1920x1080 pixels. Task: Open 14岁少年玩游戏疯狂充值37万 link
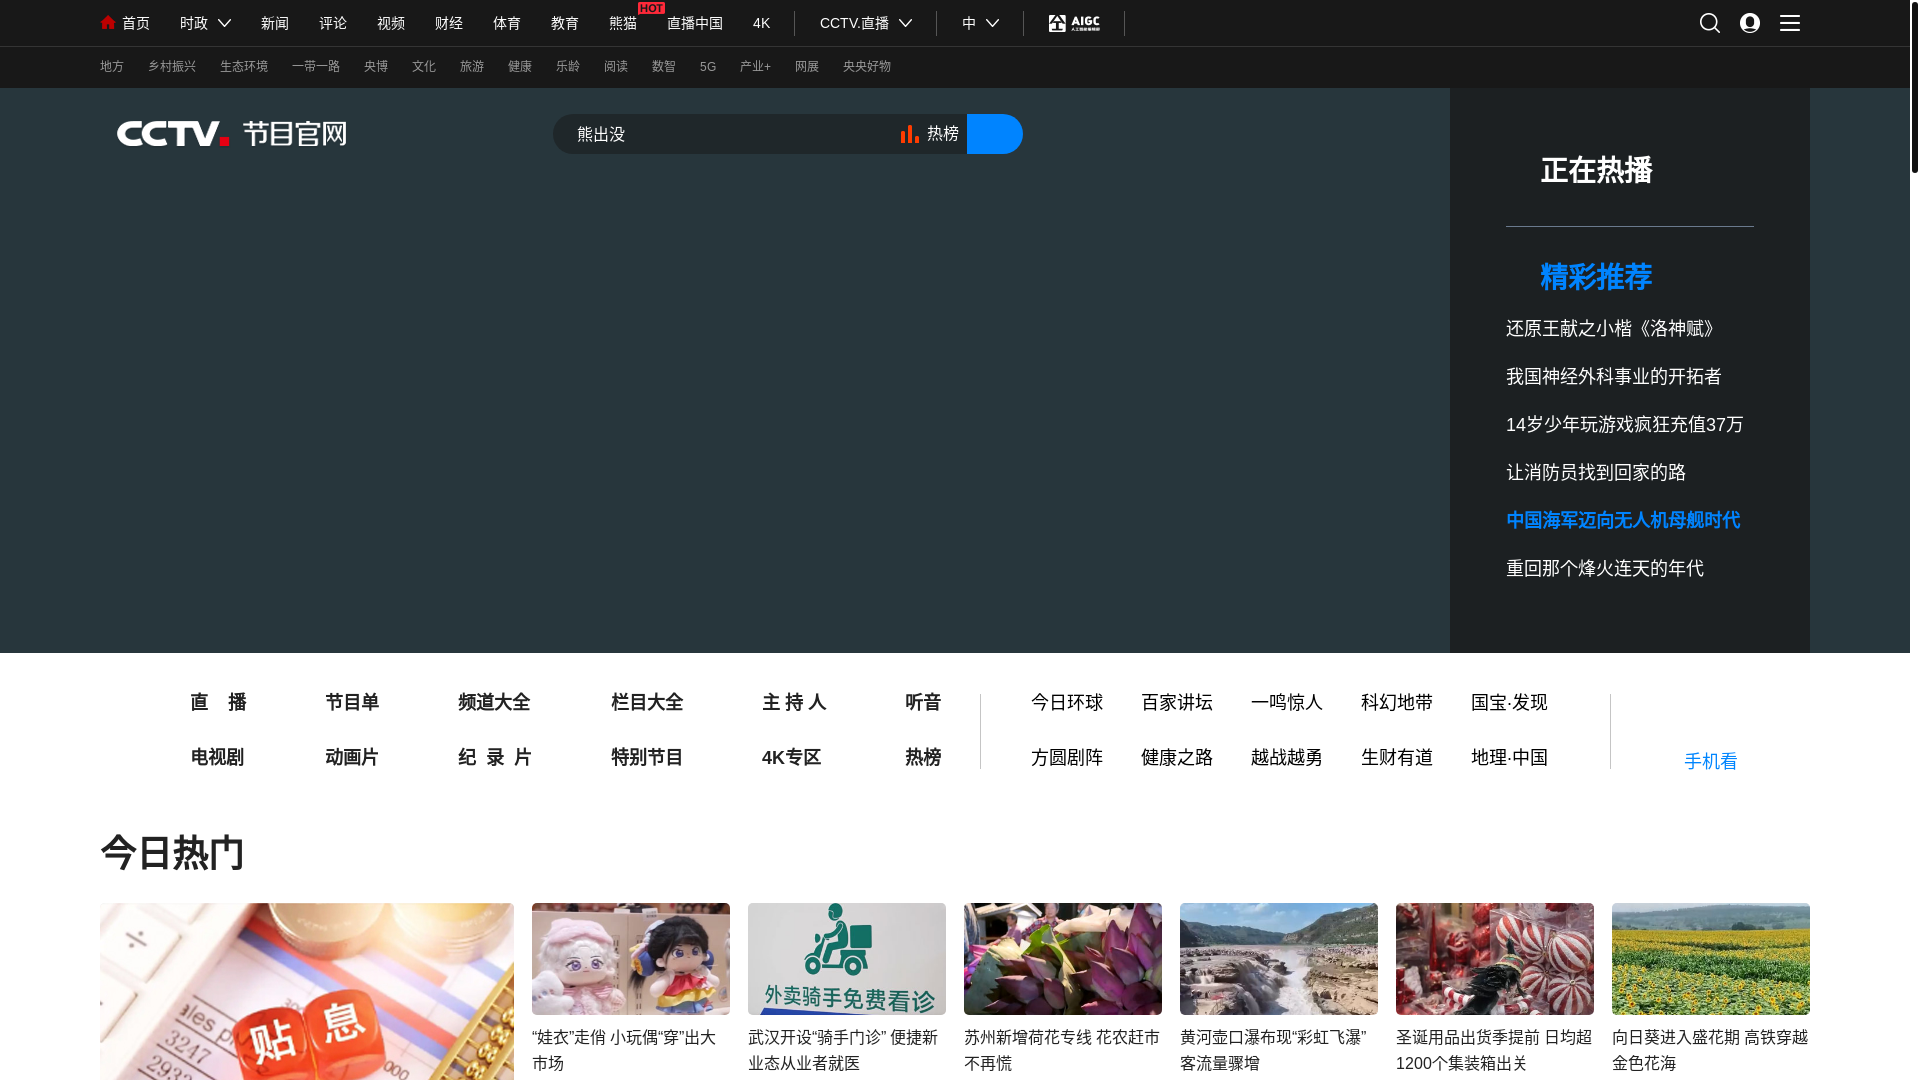tap(1625, 424)
